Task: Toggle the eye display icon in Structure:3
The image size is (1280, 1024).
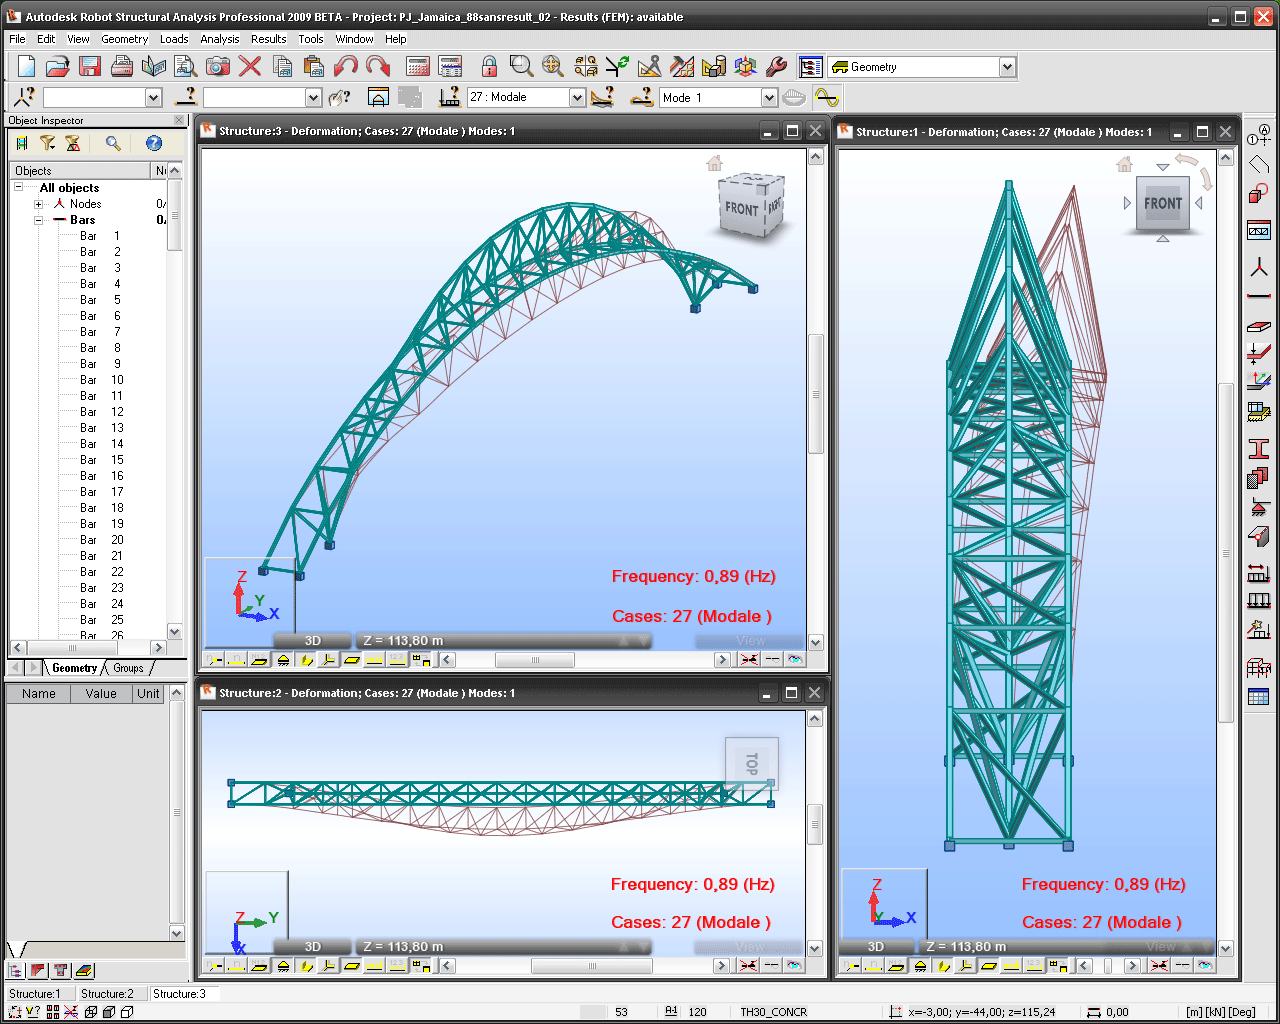Action: point(794,660)
